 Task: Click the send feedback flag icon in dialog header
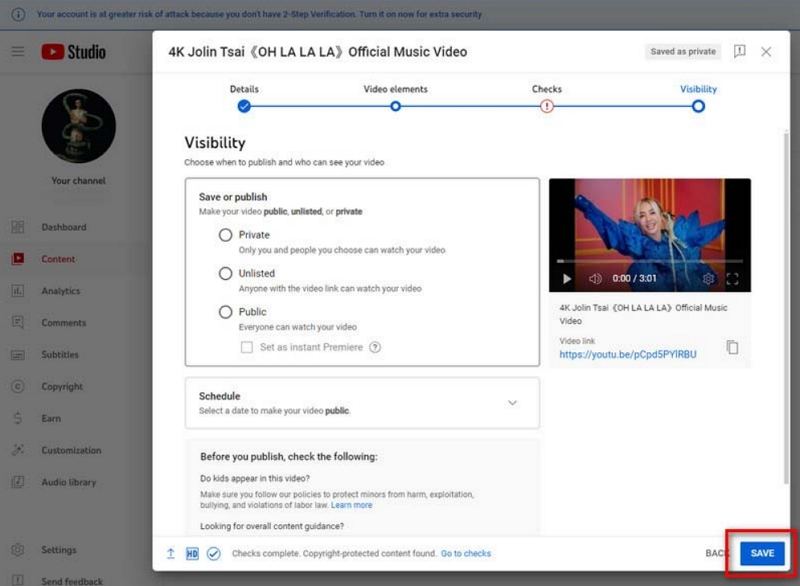(739, 52)
